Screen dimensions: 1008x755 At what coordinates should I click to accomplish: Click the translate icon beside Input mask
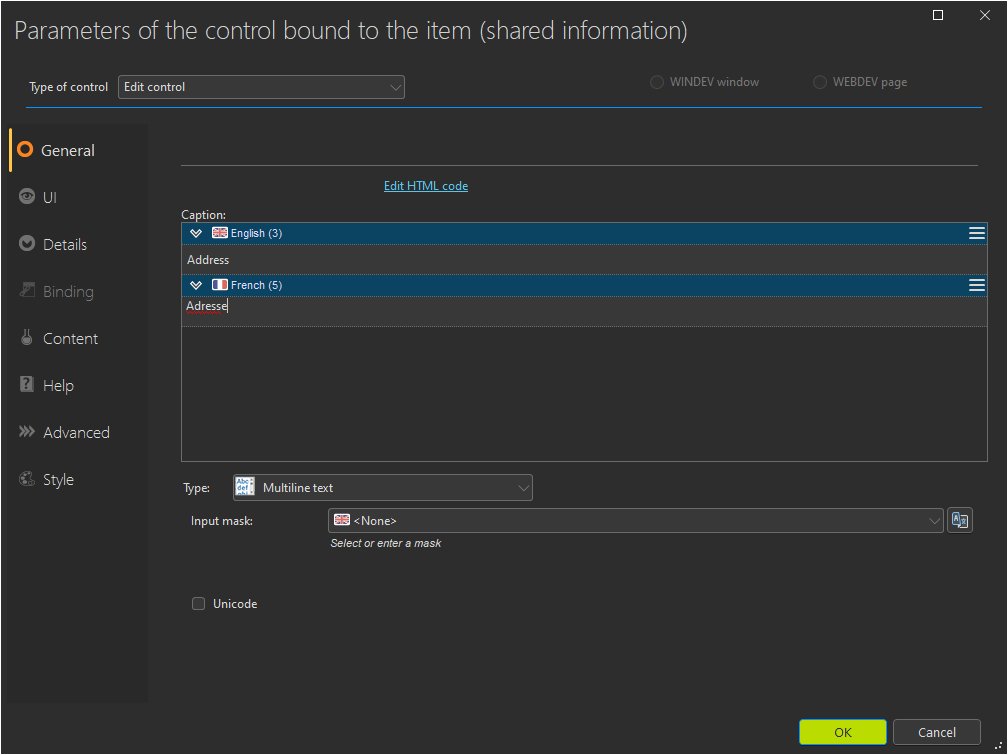point(960,520)
